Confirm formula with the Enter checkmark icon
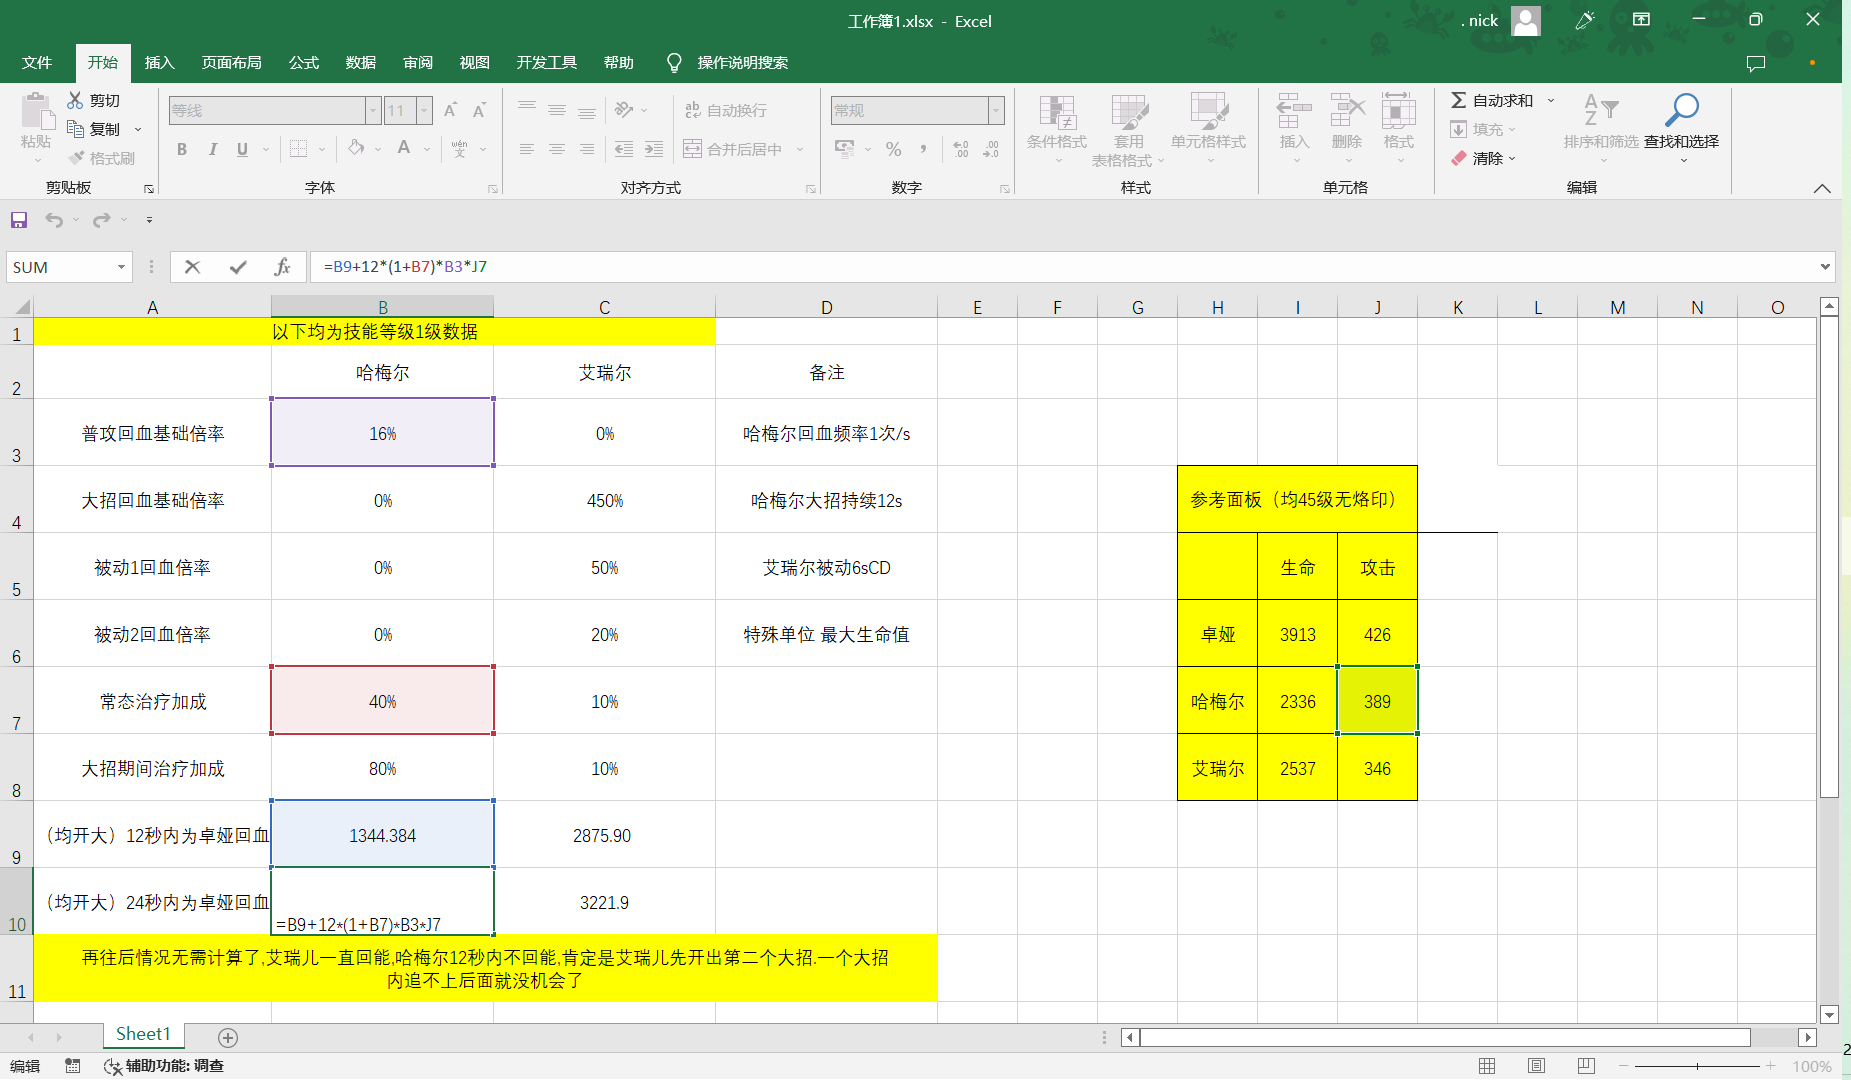 click(238, 267)
